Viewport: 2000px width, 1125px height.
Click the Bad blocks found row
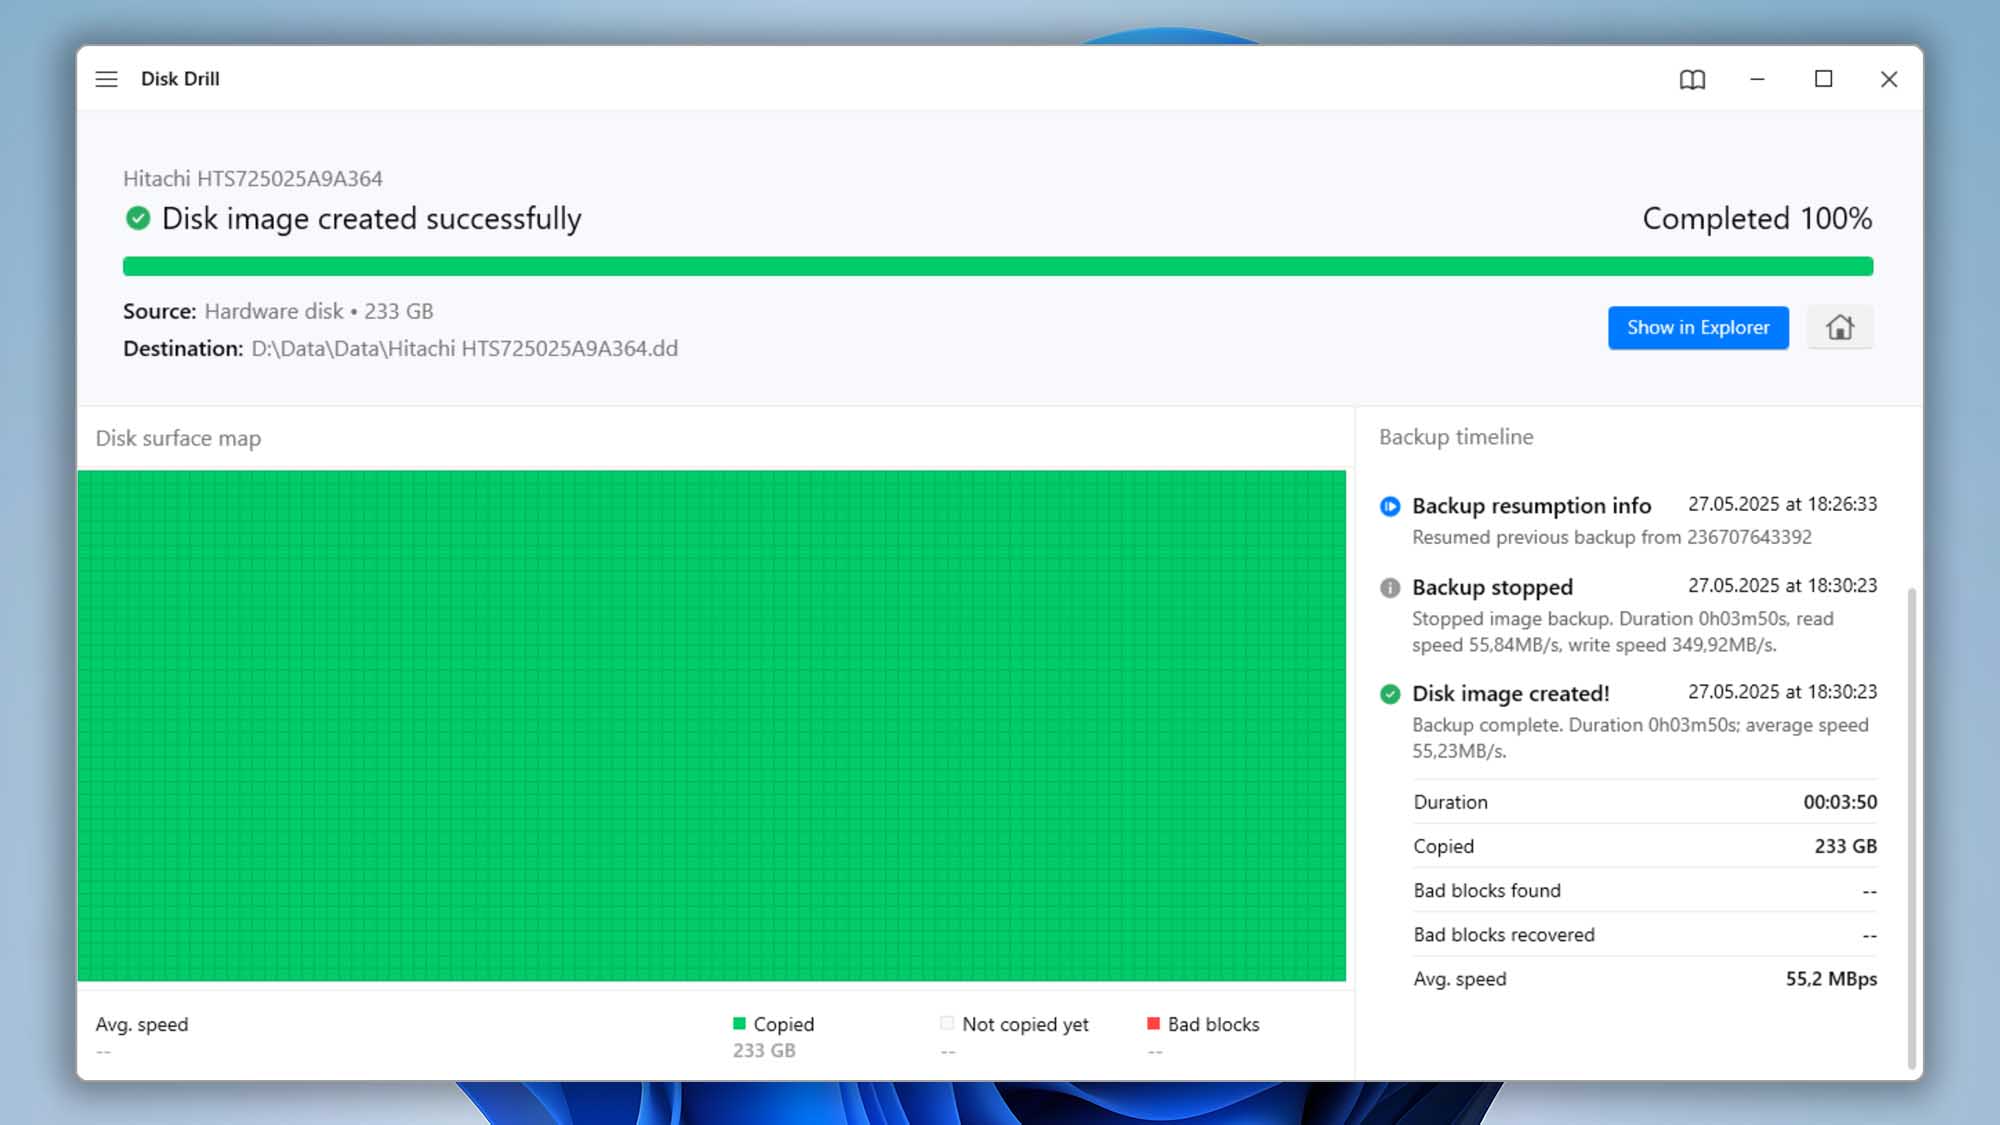click(1645, 890)
